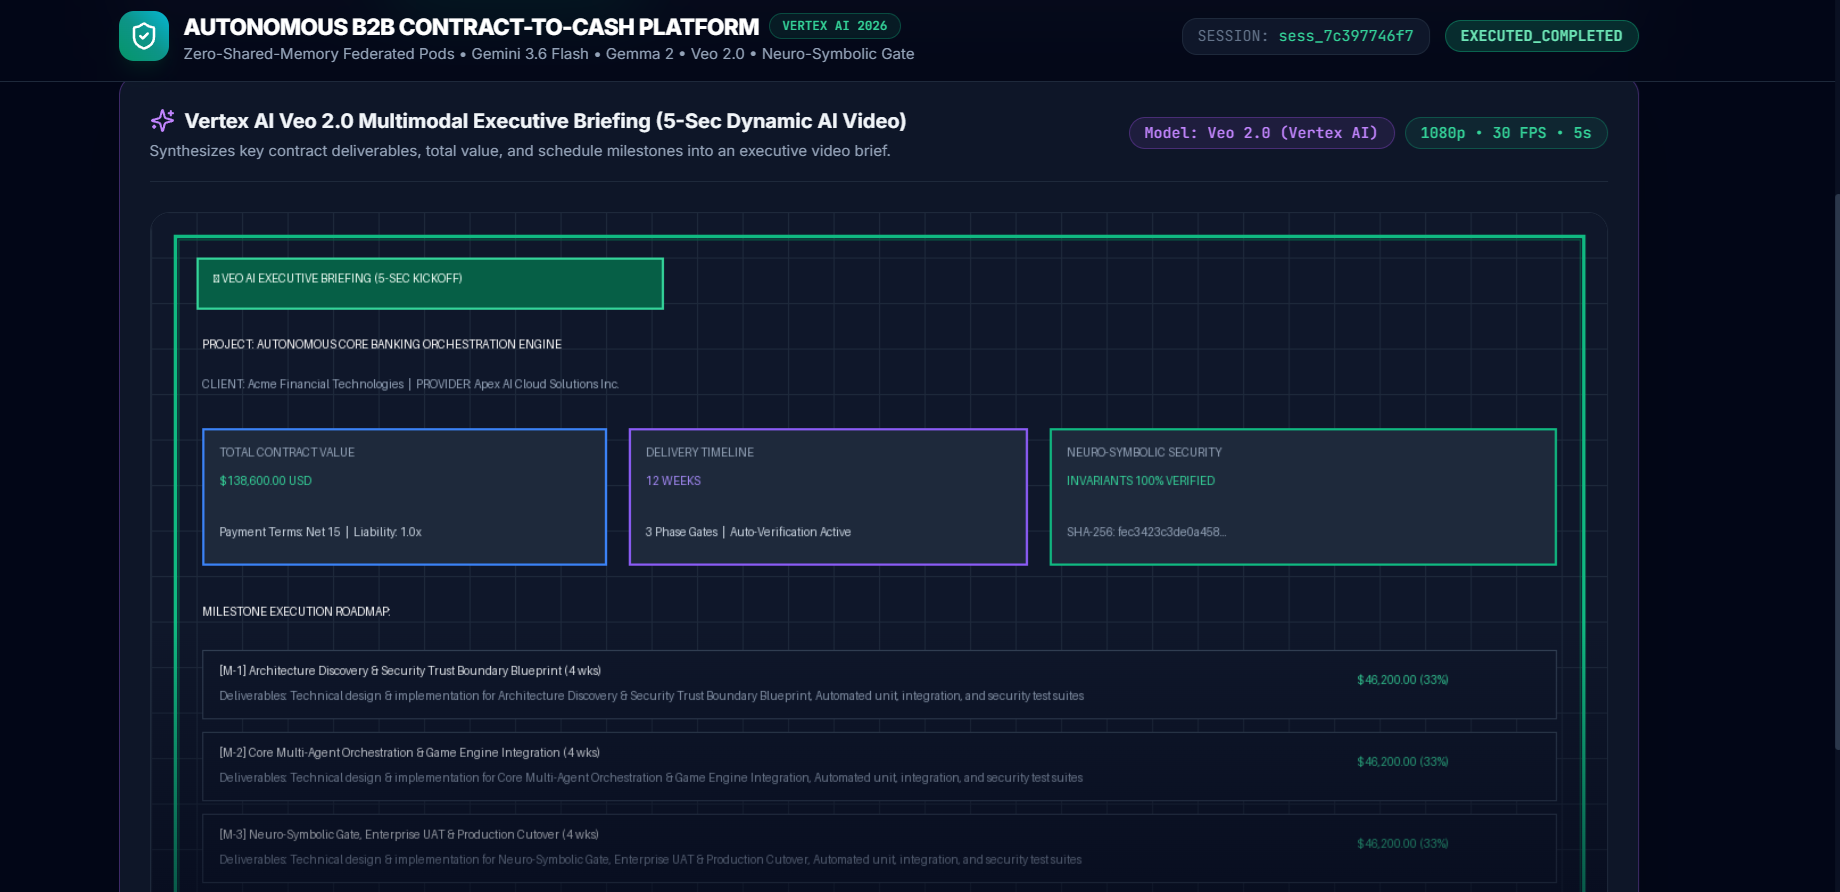Click the Model: Veo 2.0 (Vertex AI) tag
Image resolution: width=1840 pixels, height=892 pixels.
coord(1261,133)
